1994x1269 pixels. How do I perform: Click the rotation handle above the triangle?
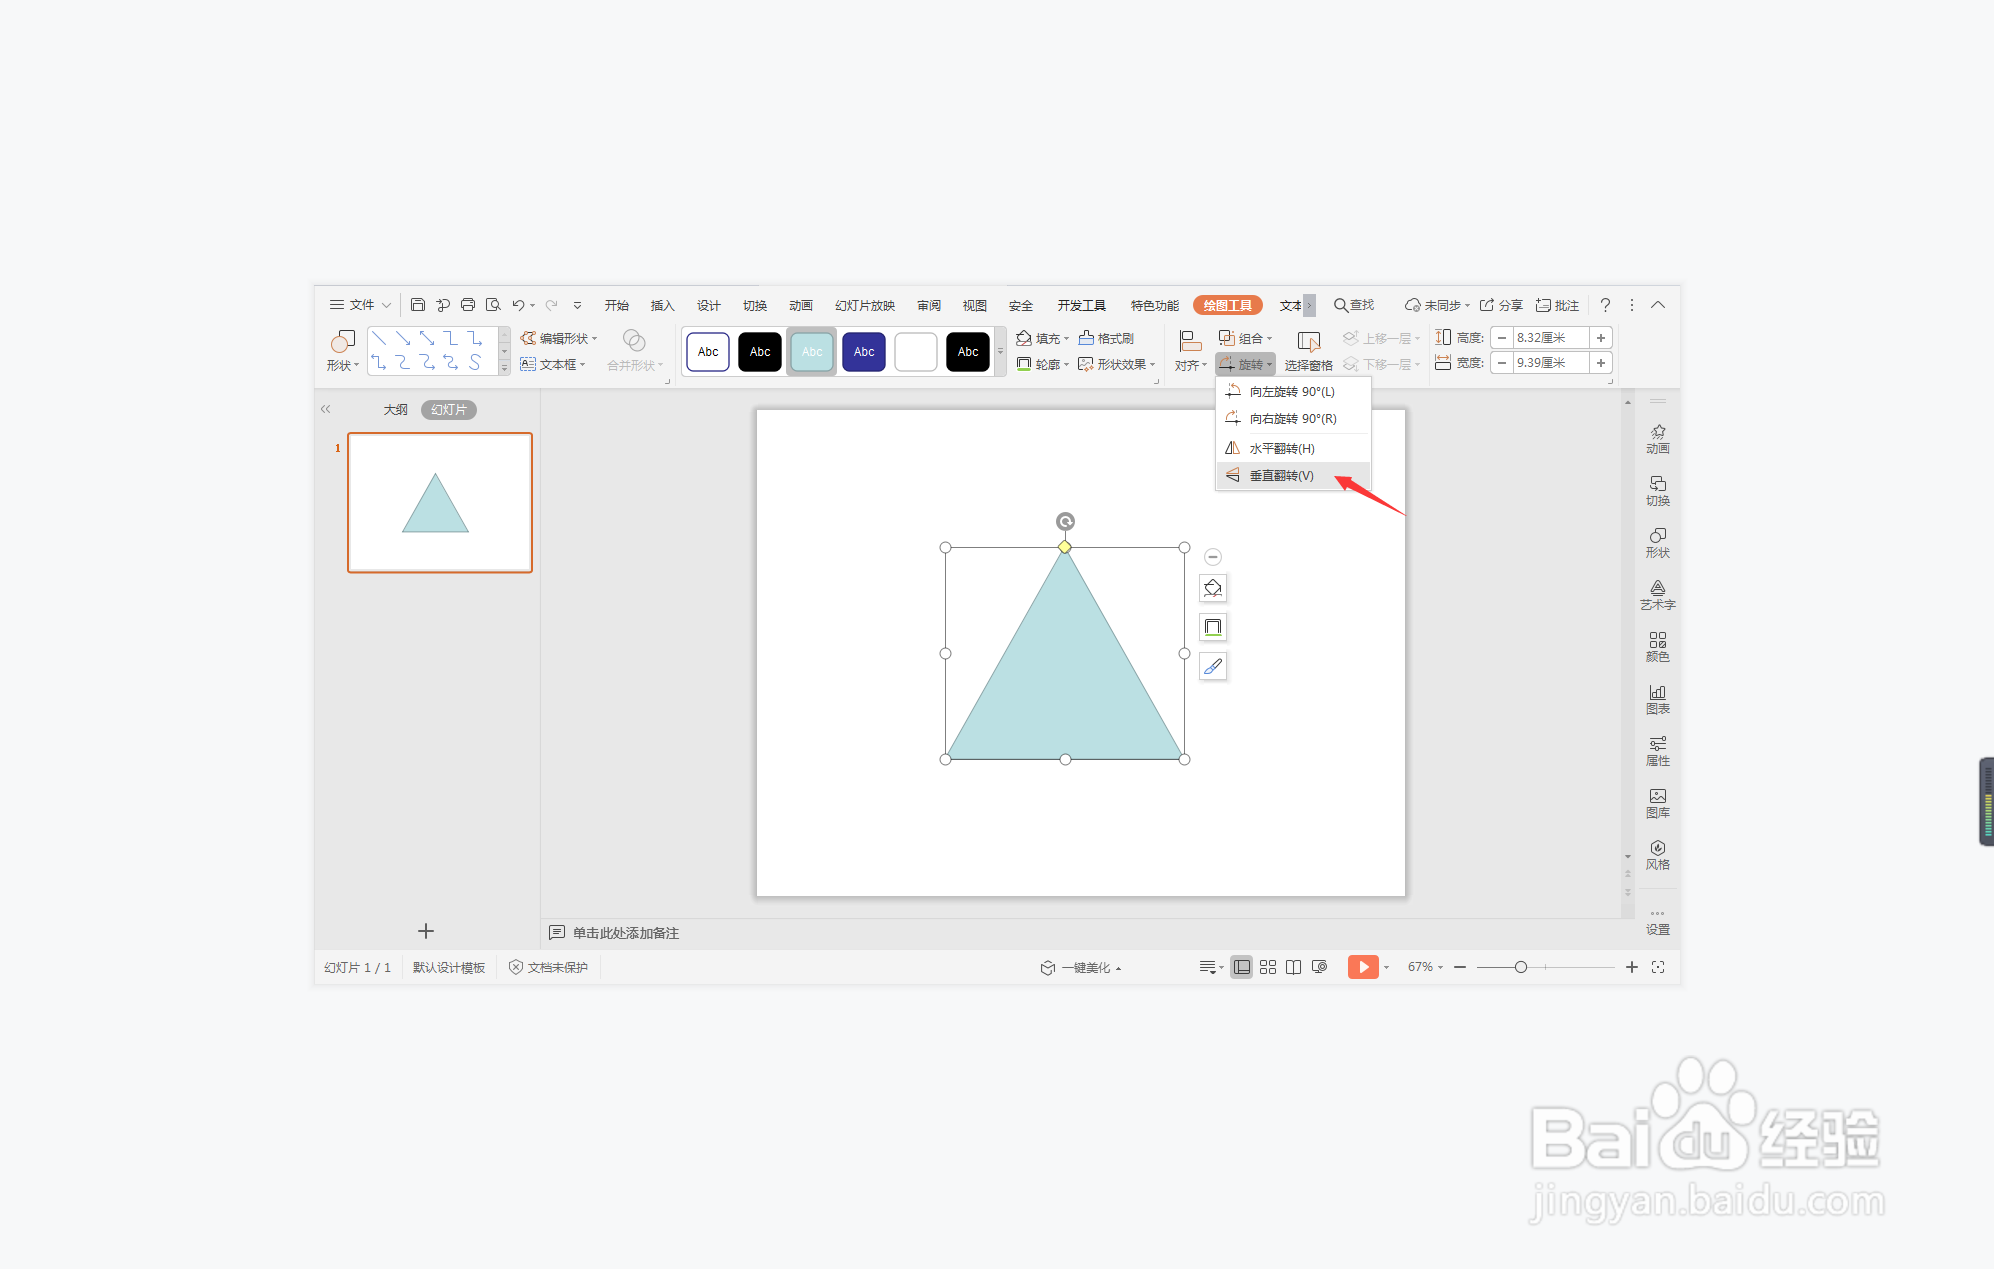(x=1065, y=521)
